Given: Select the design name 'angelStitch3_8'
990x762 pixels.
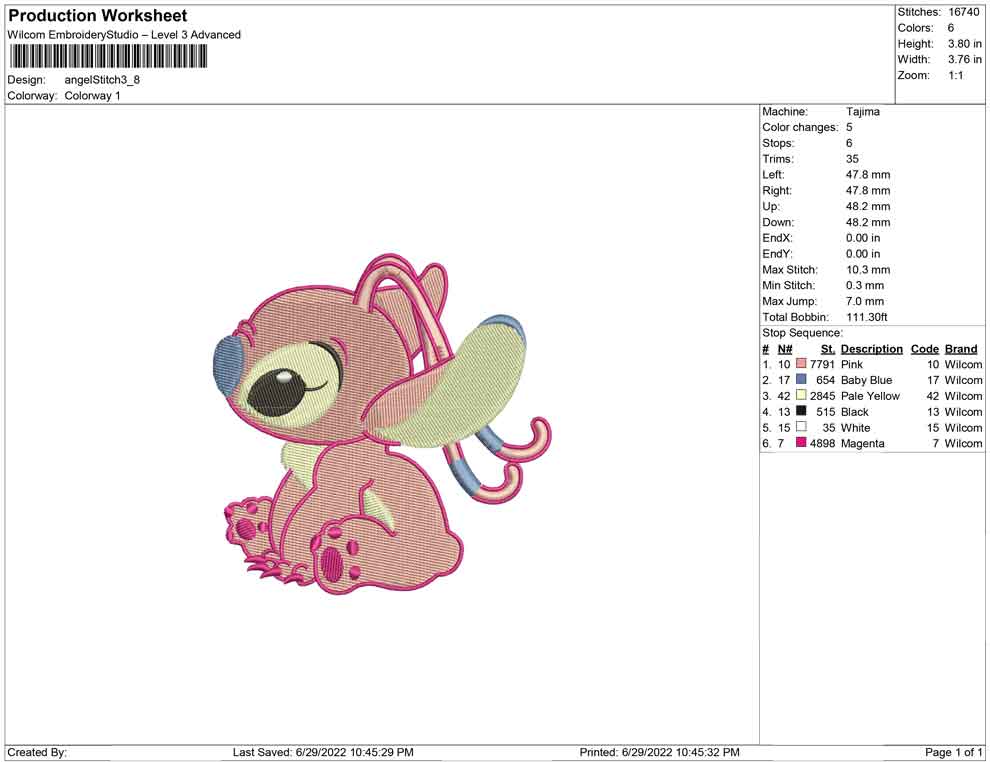Looking at the screenshot, I should coord(102,80).
